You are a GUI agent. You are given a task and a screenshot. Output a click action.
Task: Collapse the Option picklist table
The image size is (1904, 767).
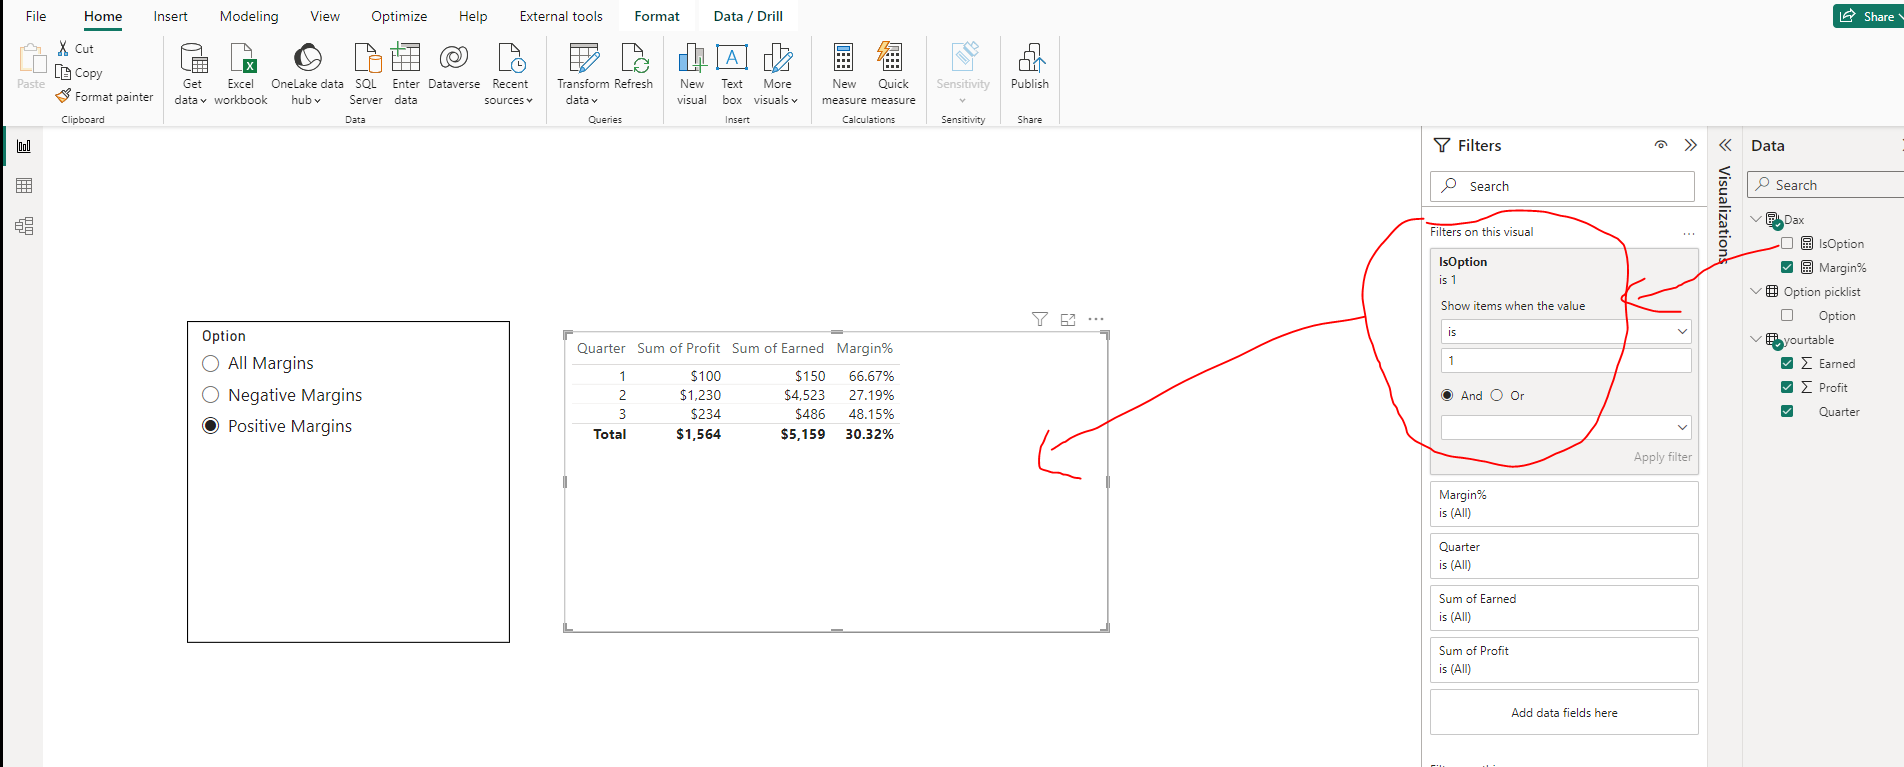point(1756,291)
